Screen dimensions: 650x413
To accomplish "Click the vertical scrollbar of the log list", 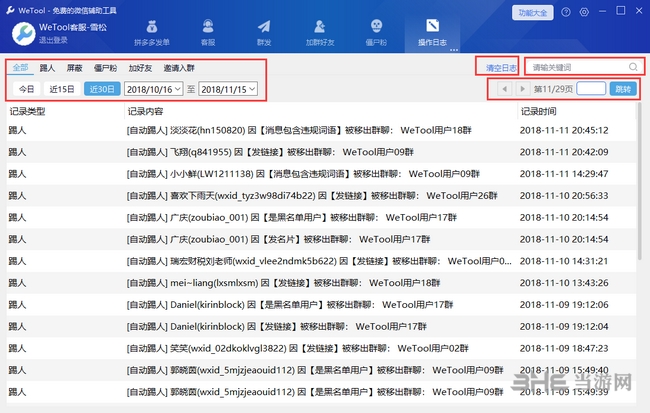I will click(640, 182).
